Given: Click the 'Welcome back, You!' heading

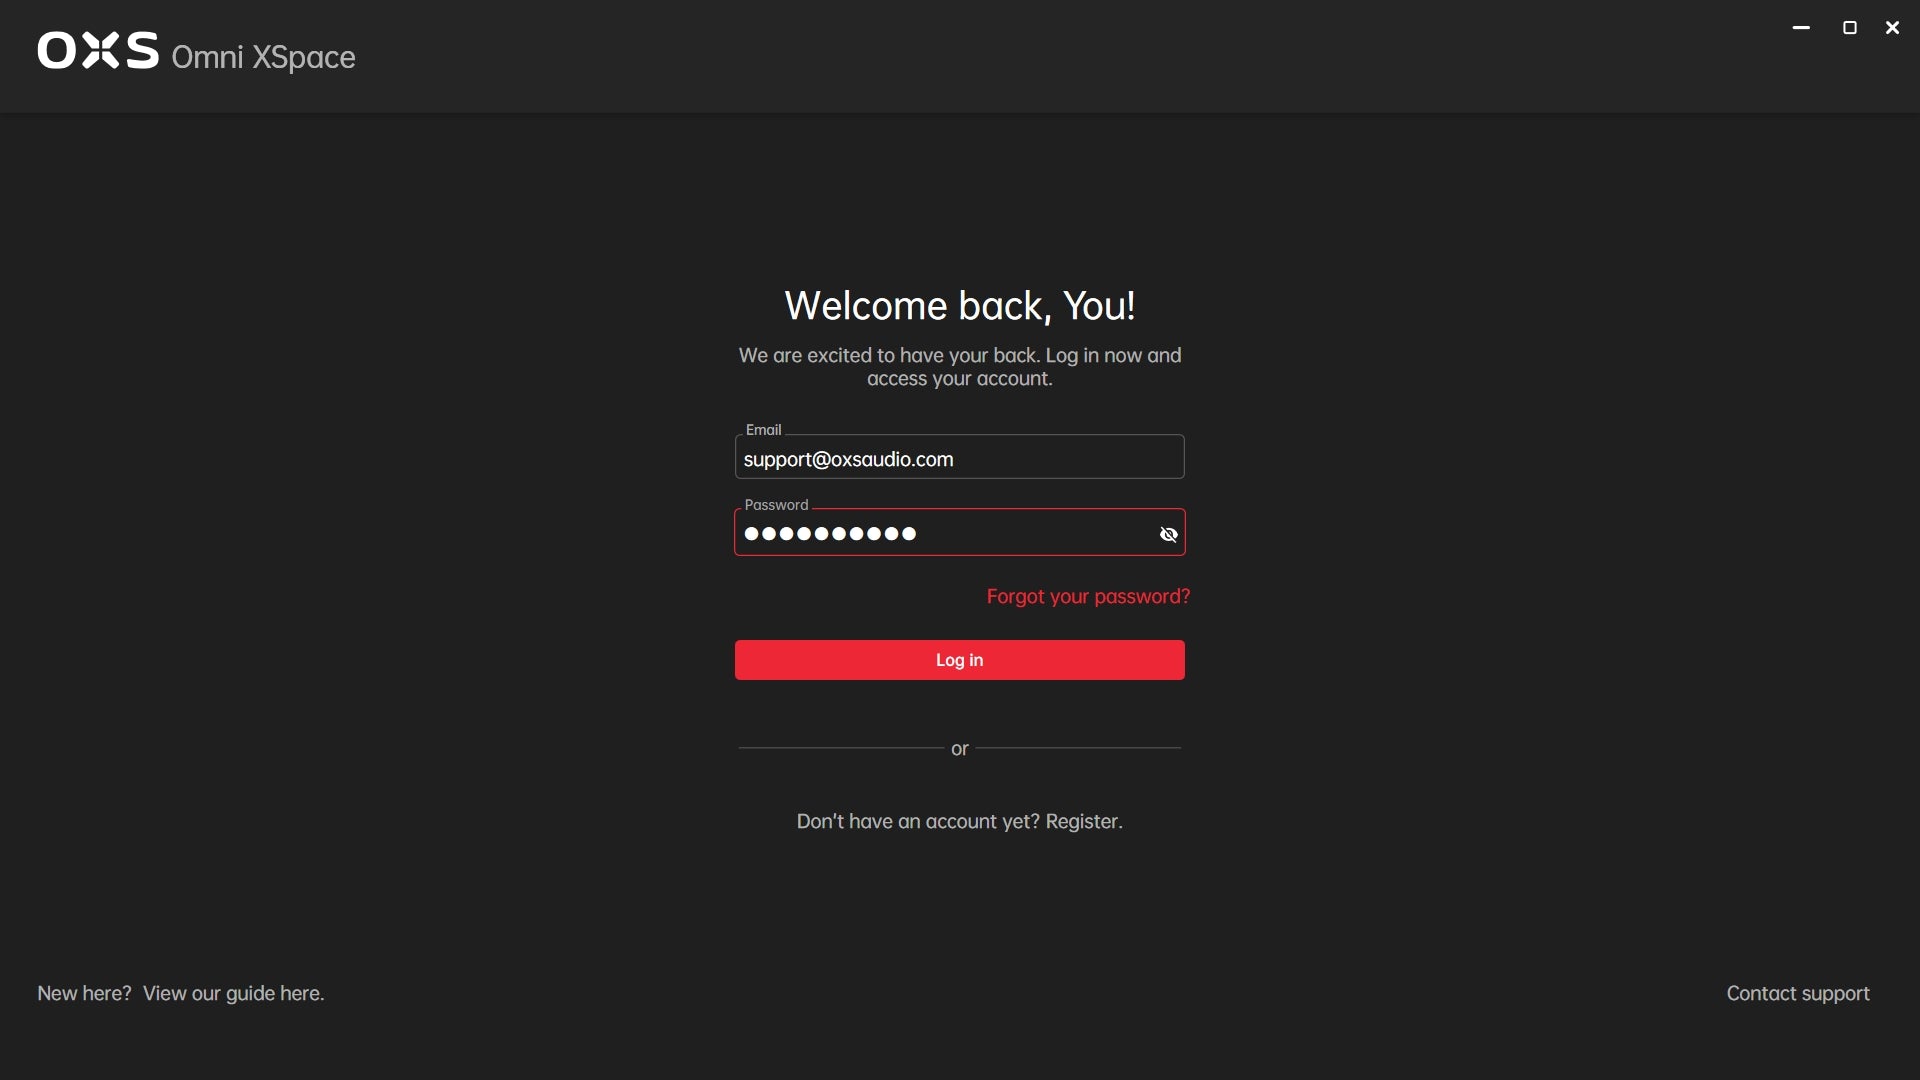Looking at the screenshot, I should click(x=959, y=306).
